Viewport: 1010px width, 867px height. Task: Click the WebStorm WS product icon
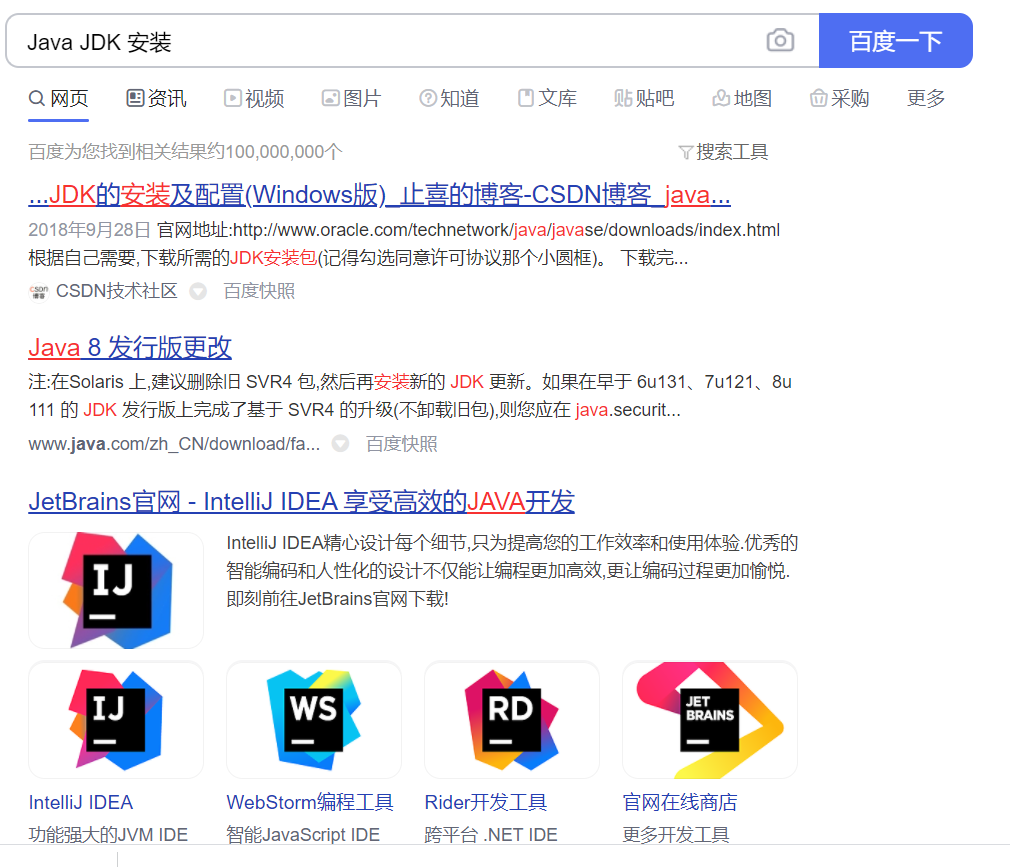(314, 719)
